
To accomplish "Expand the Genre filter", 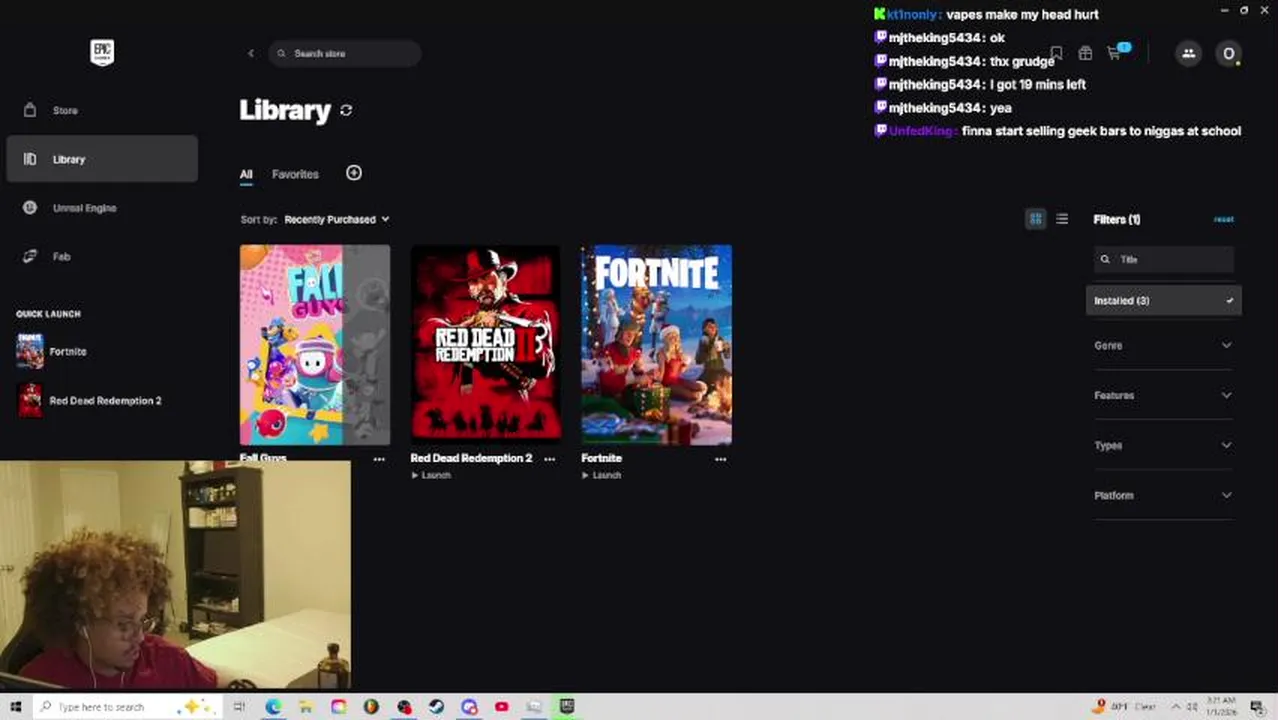I will tap(1164, 345).
